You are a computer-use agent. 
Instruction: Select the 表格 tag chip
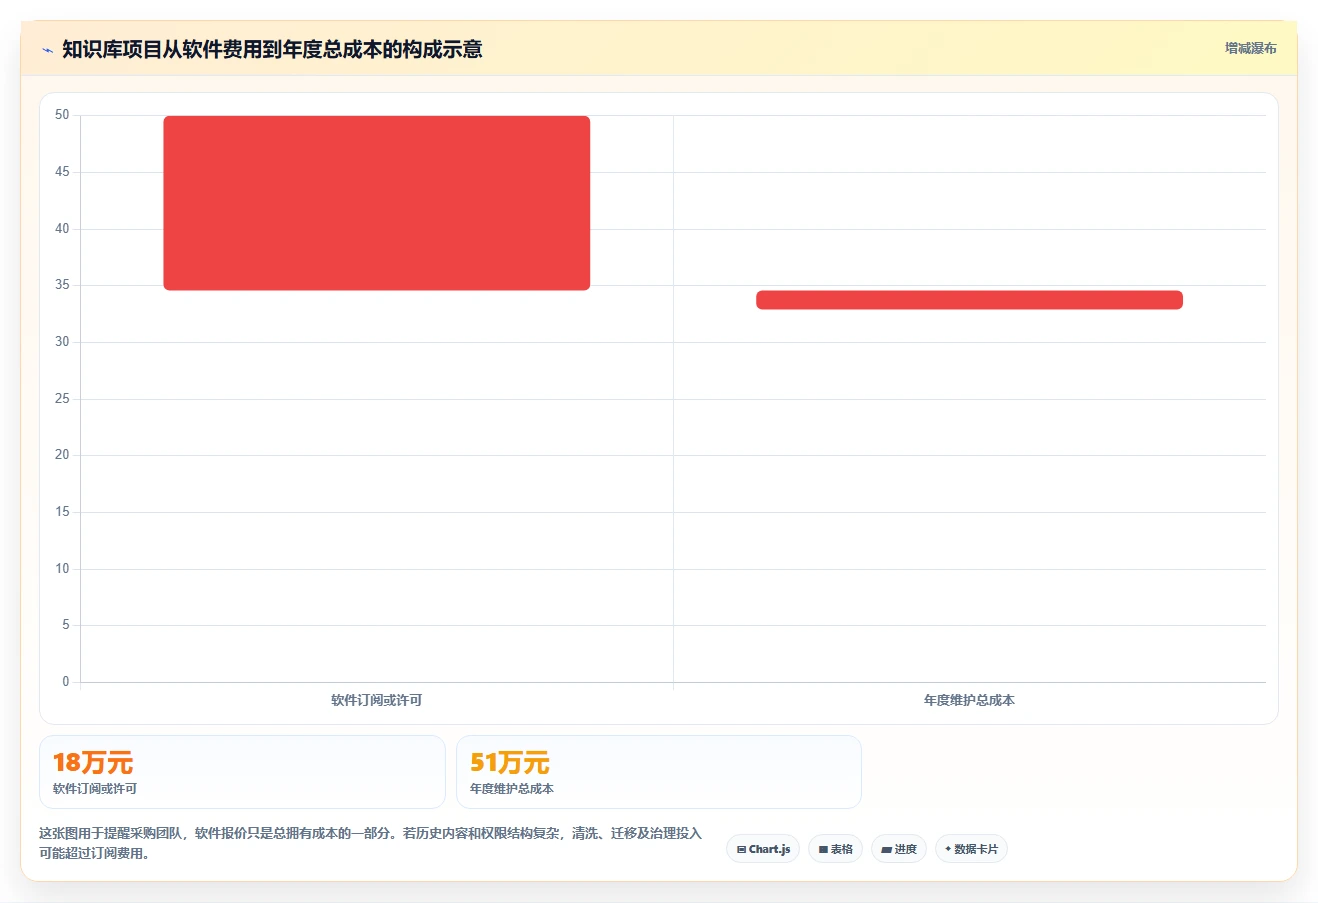[x=835, y=849]
